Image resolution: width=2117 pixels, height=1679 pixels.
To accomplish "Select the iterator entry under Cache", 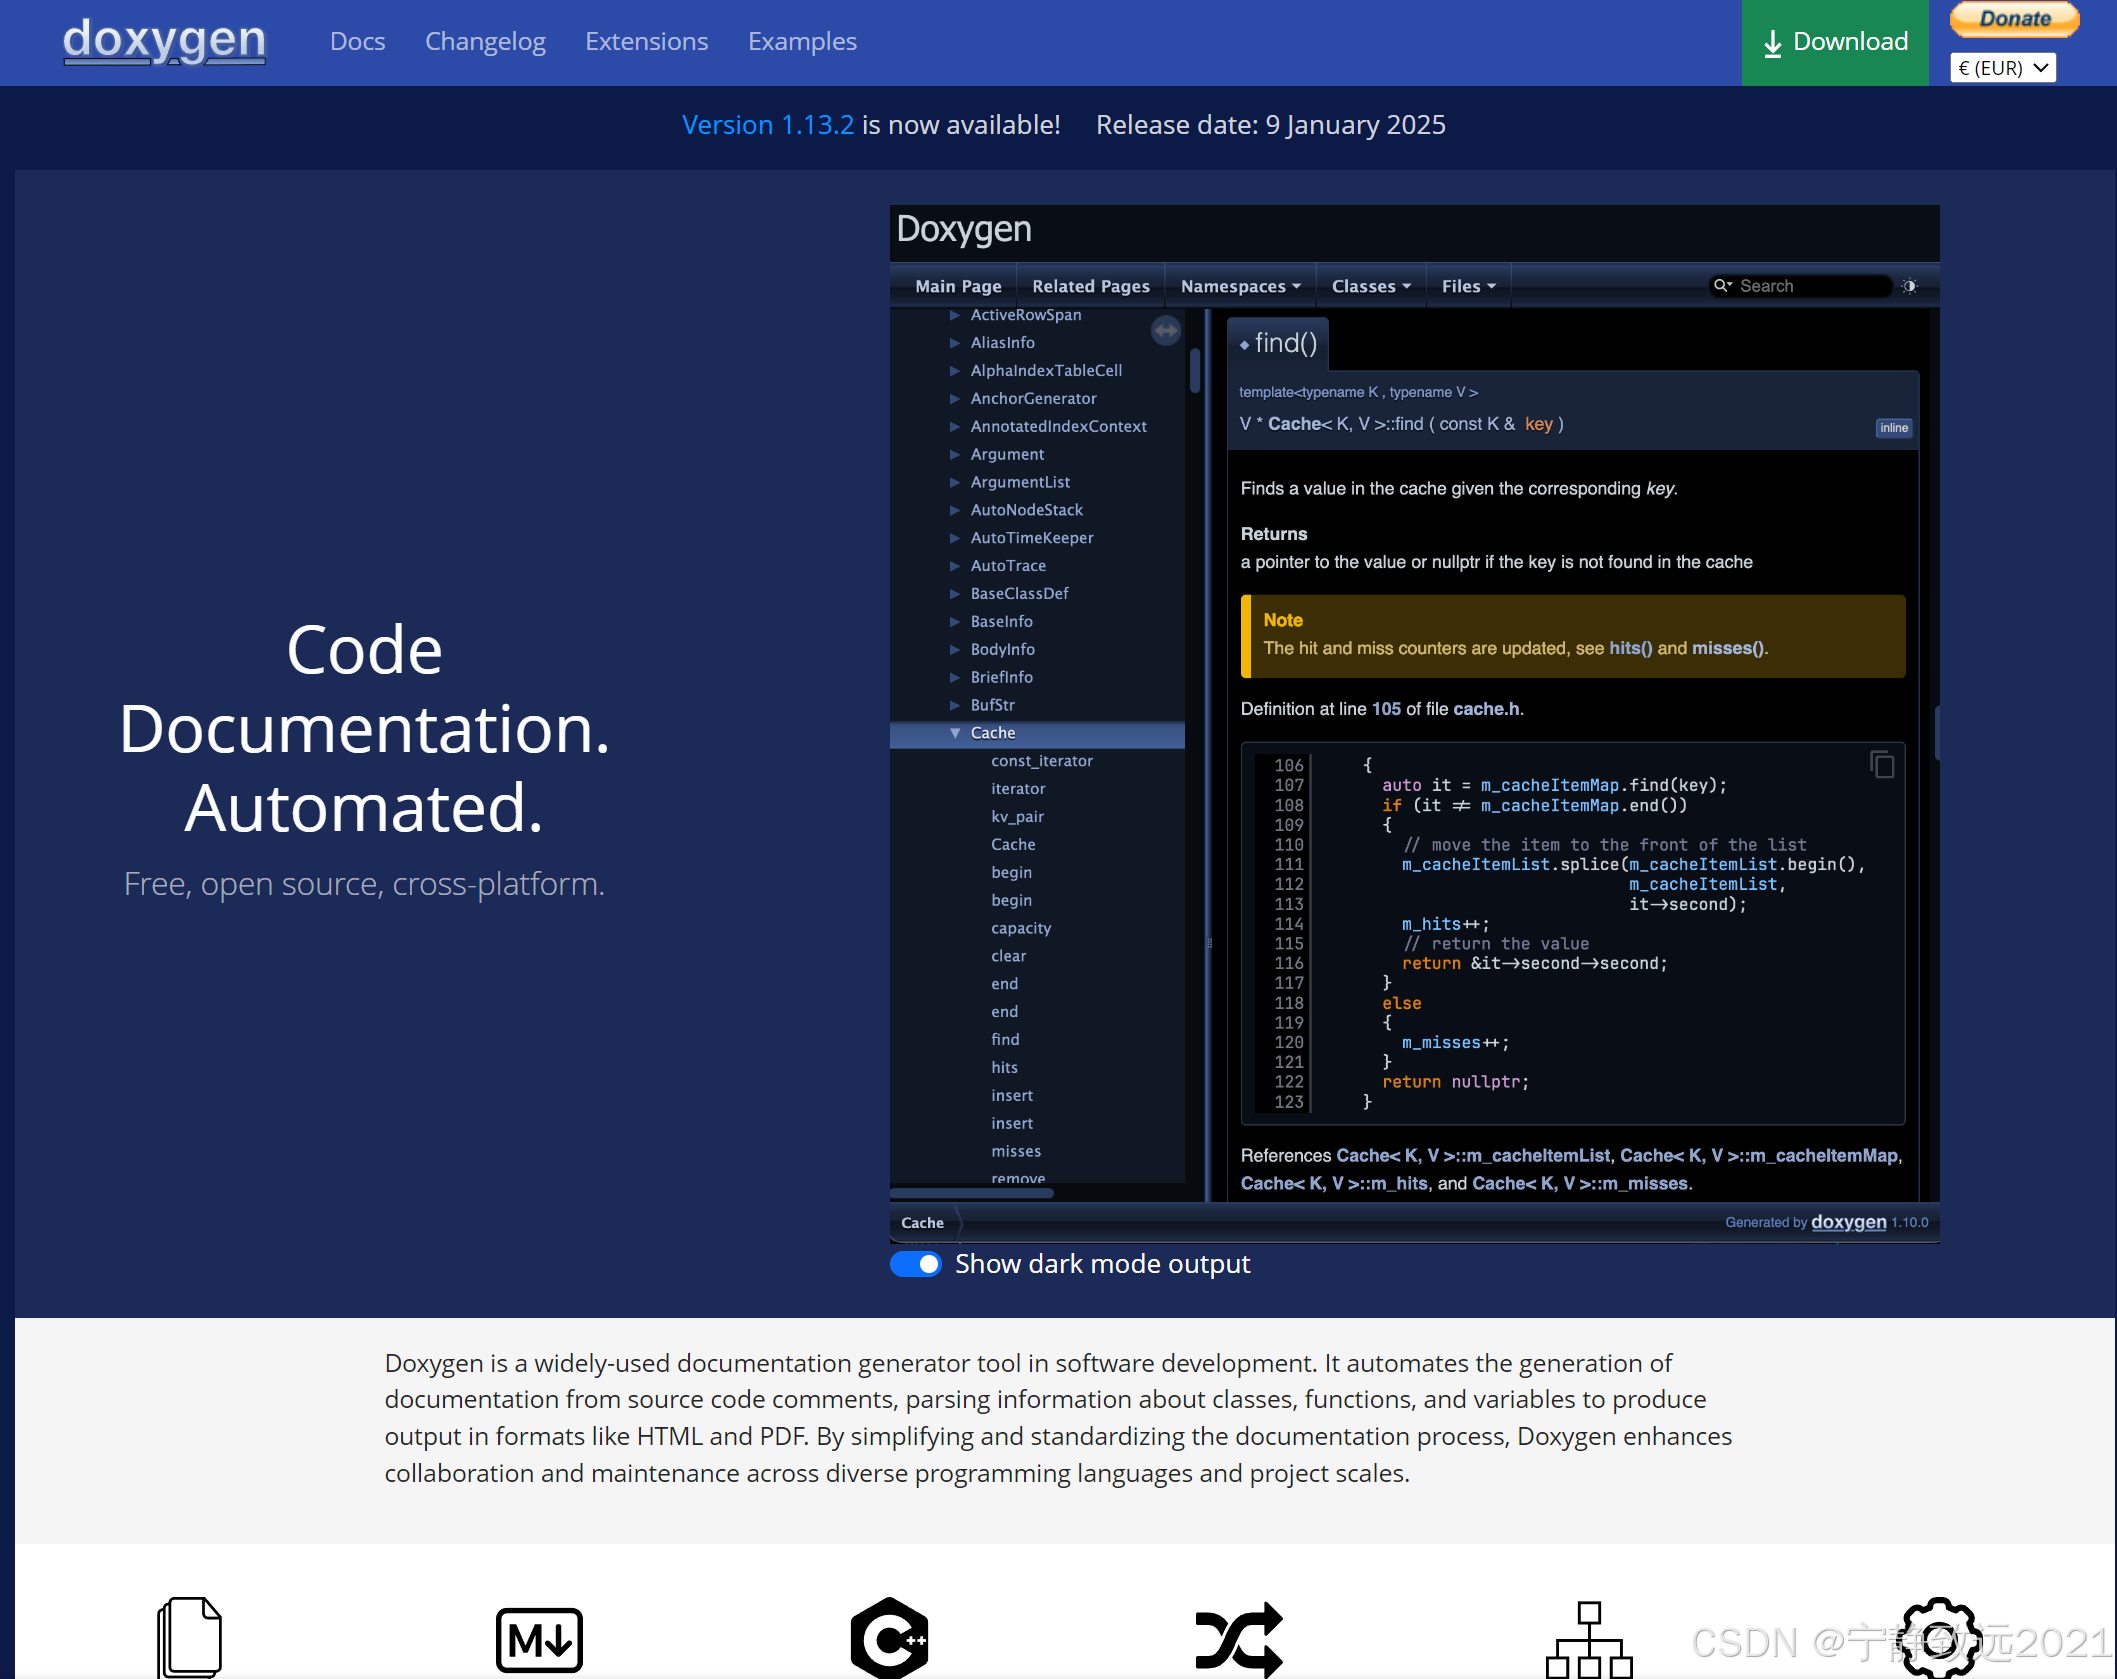I will click(1017, 789).
